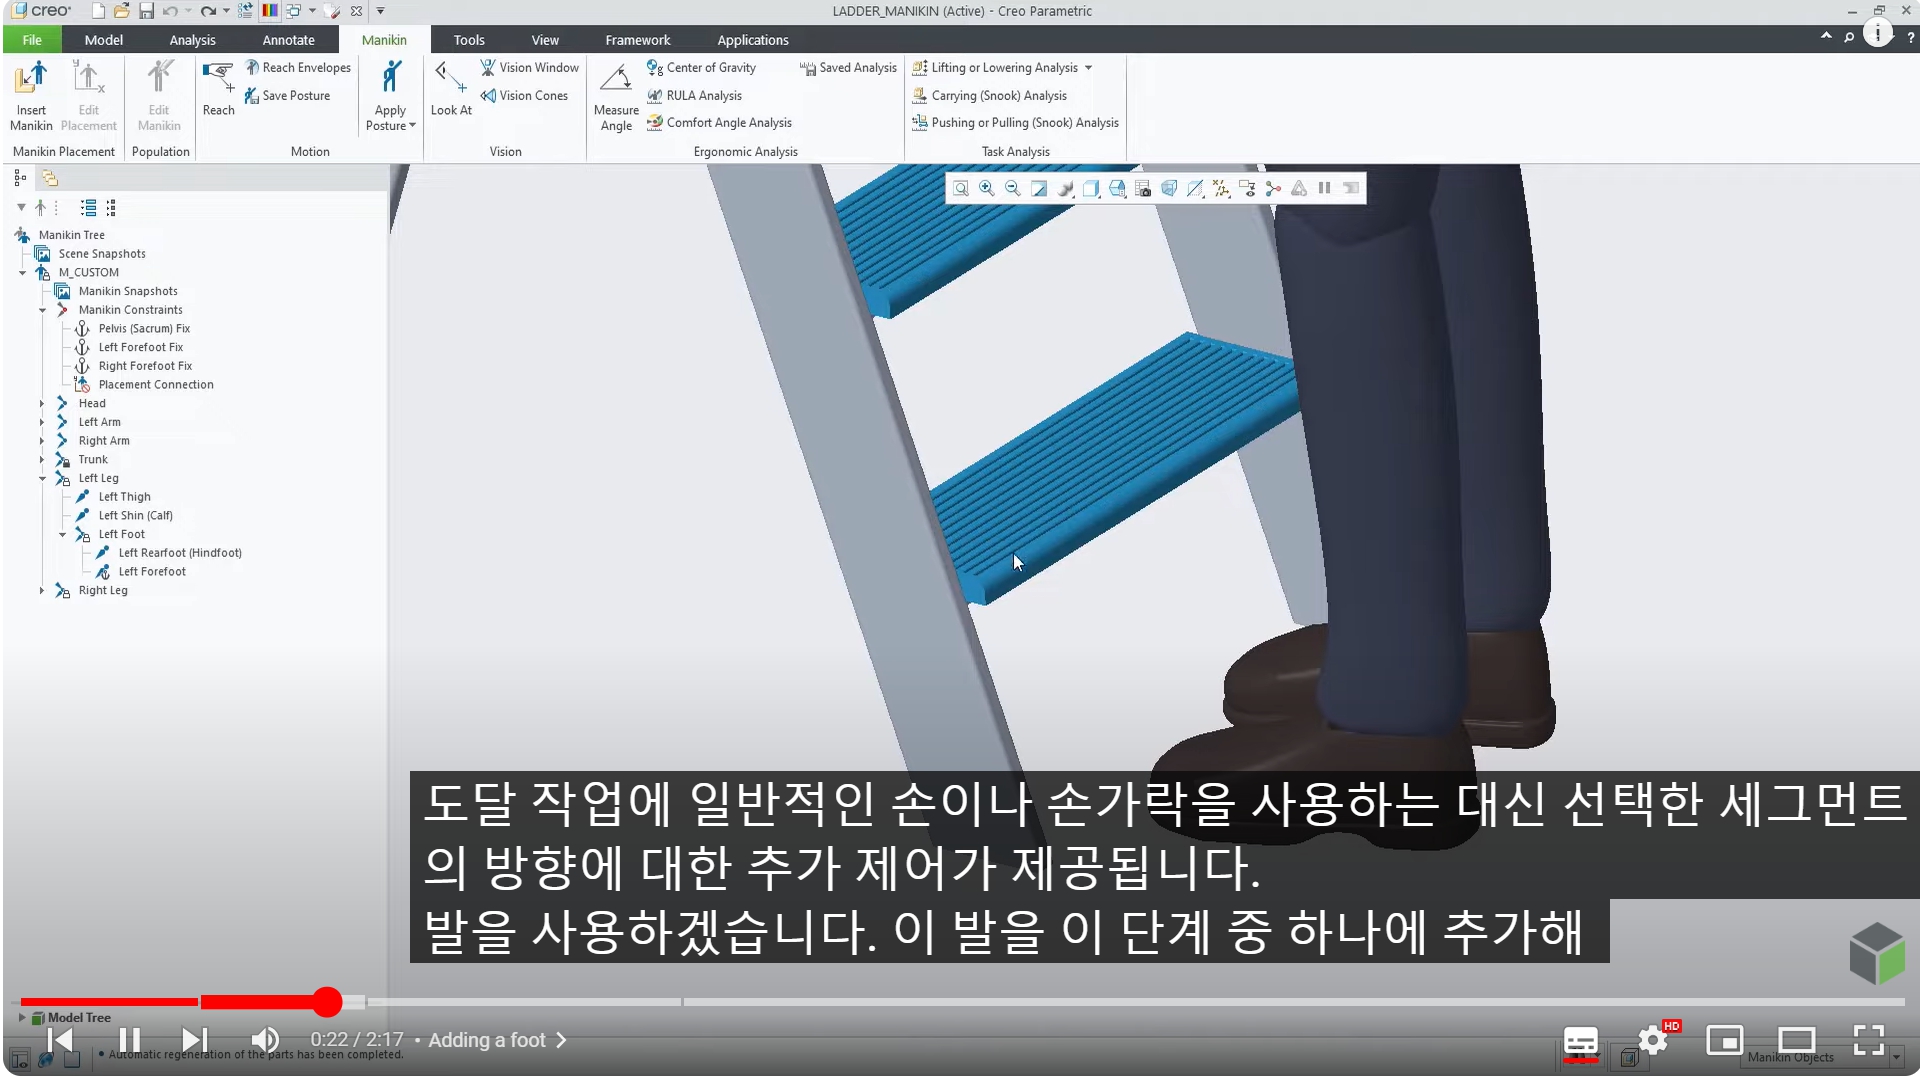Open Comfort Angle Analysis

719,122
